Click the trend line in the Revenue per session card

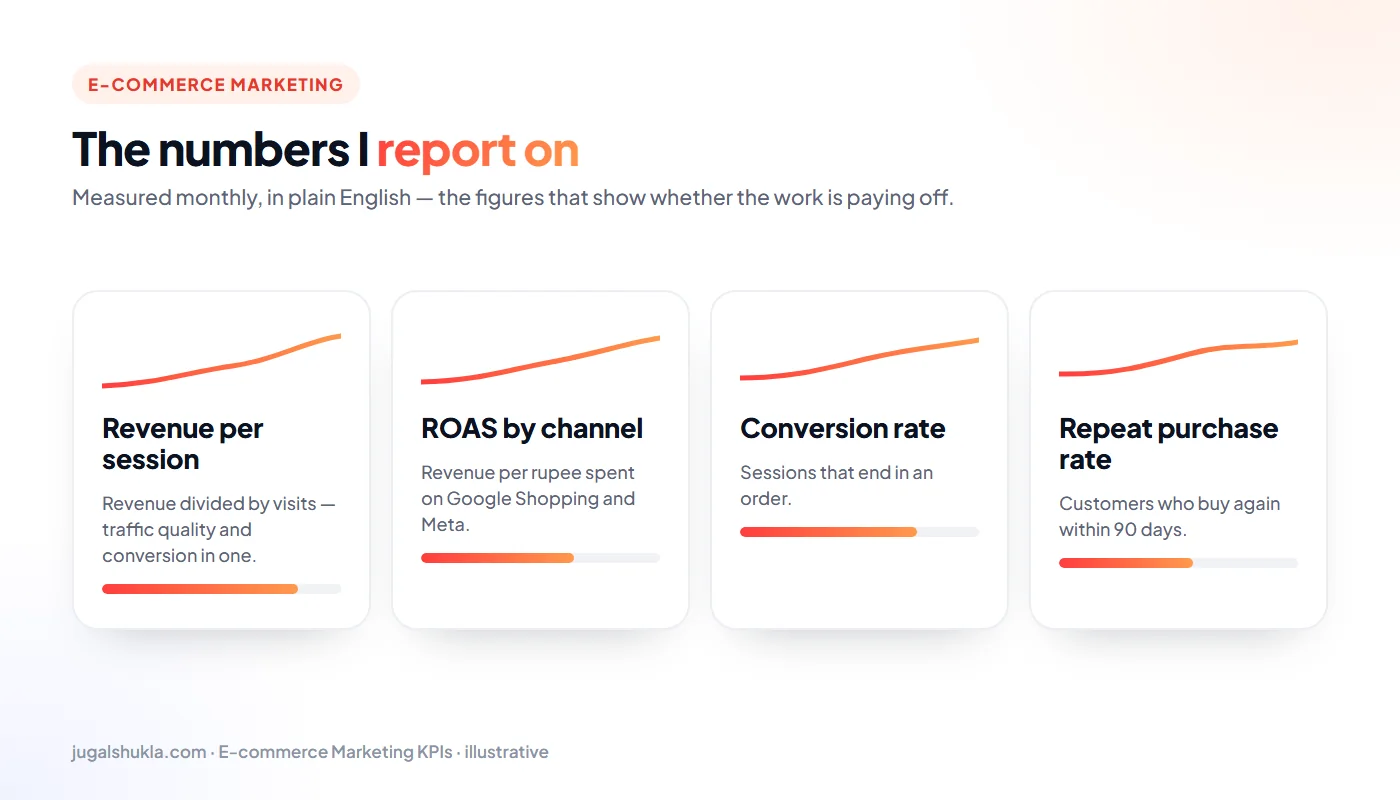point(221,361)
